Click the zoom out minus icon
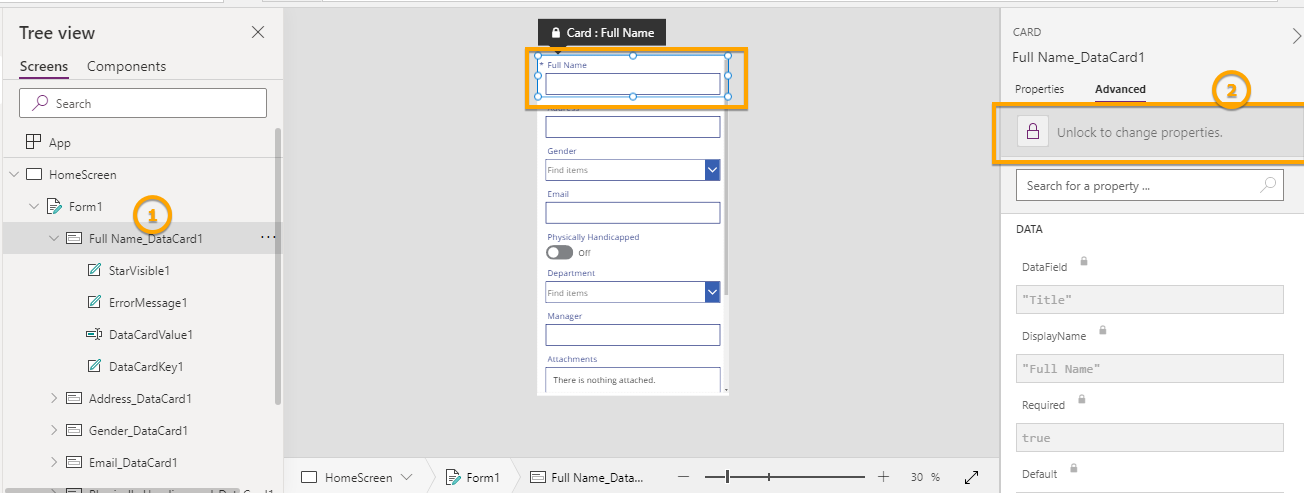1304x493 pixels. click(685, 477)
